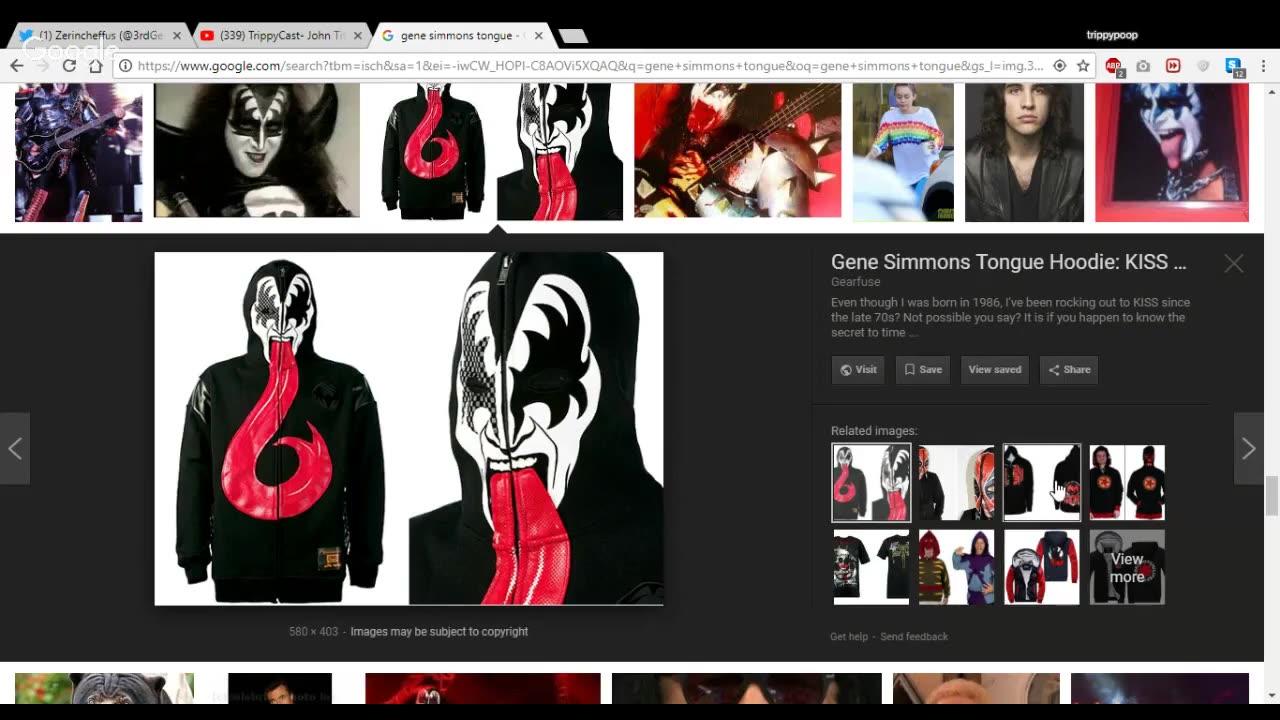This screenshot has height=720, width=1280.
Task: Save the image with the Save button
Action: (923, 369)
